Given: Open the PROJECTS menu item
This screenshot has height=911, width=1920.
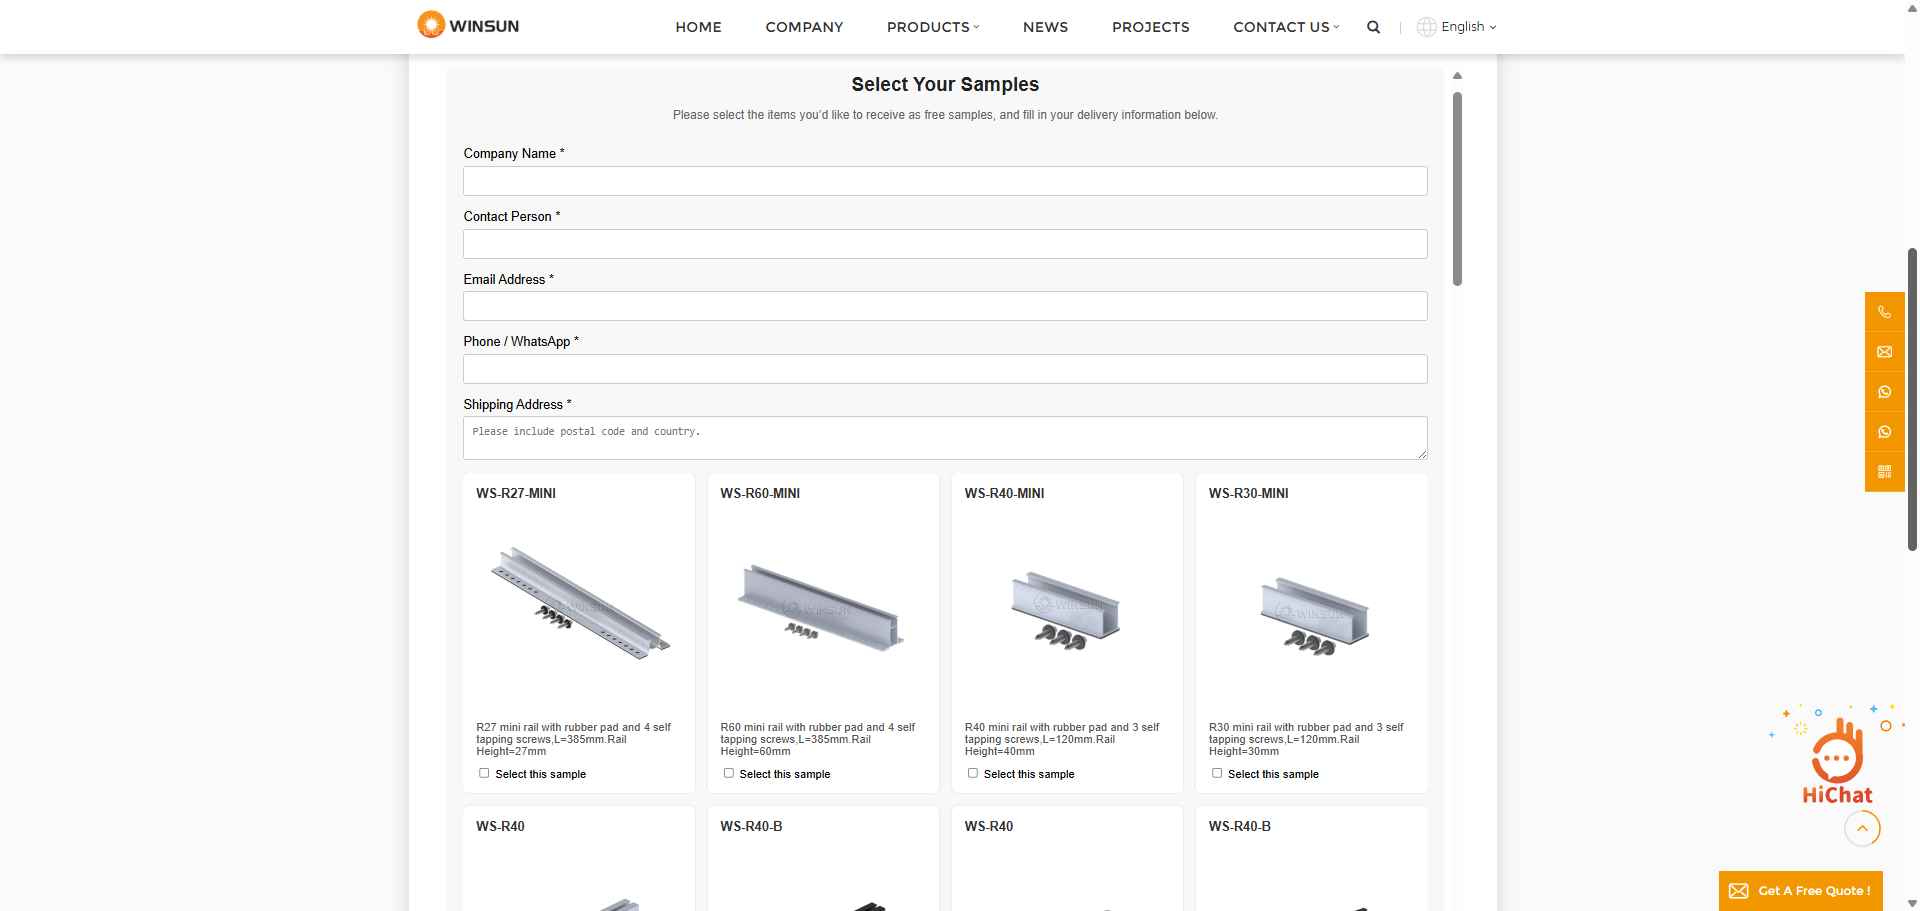Looking at the screenshot, I should coord(1150,27).
